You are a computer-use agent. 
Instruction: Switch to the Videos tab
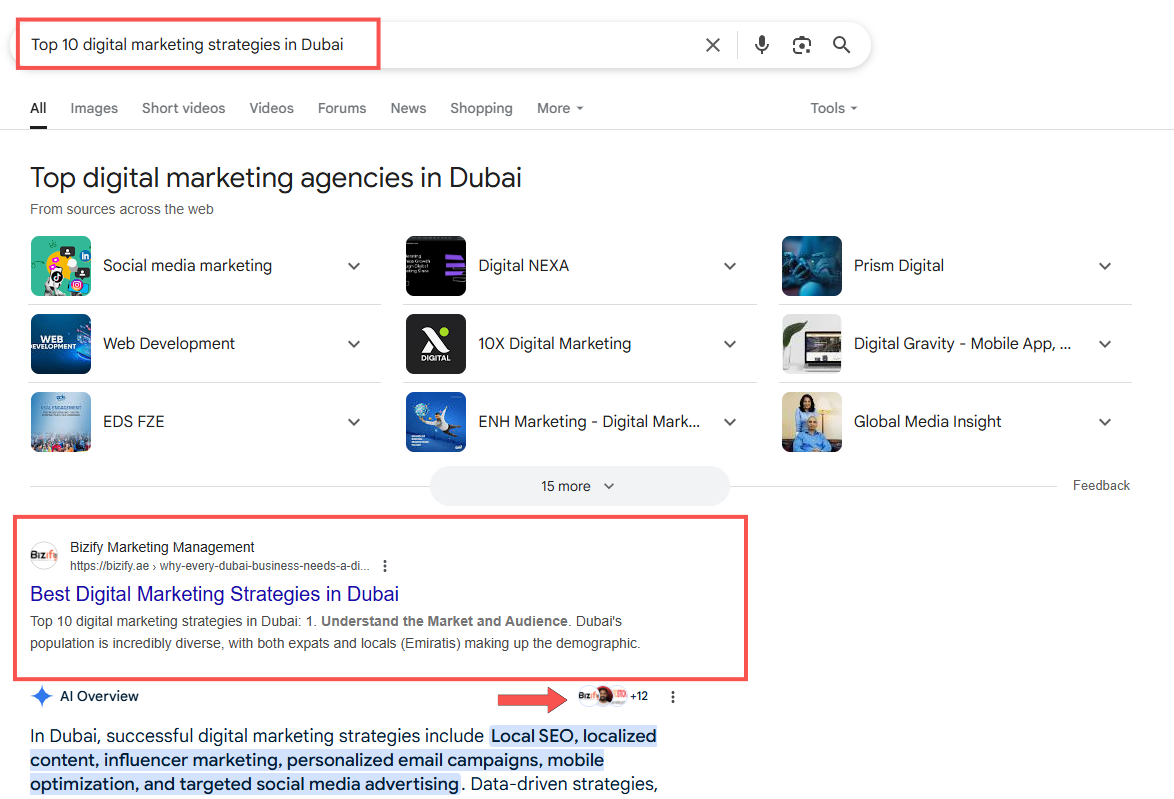pyautogui.click(x=272, y=109)
